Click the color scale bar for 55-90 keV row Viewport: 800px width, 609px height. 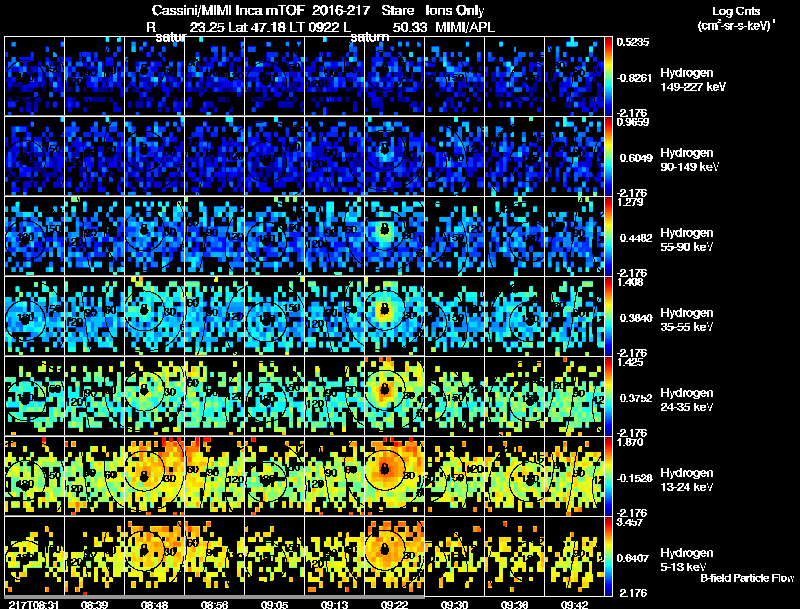coord(608,236)
